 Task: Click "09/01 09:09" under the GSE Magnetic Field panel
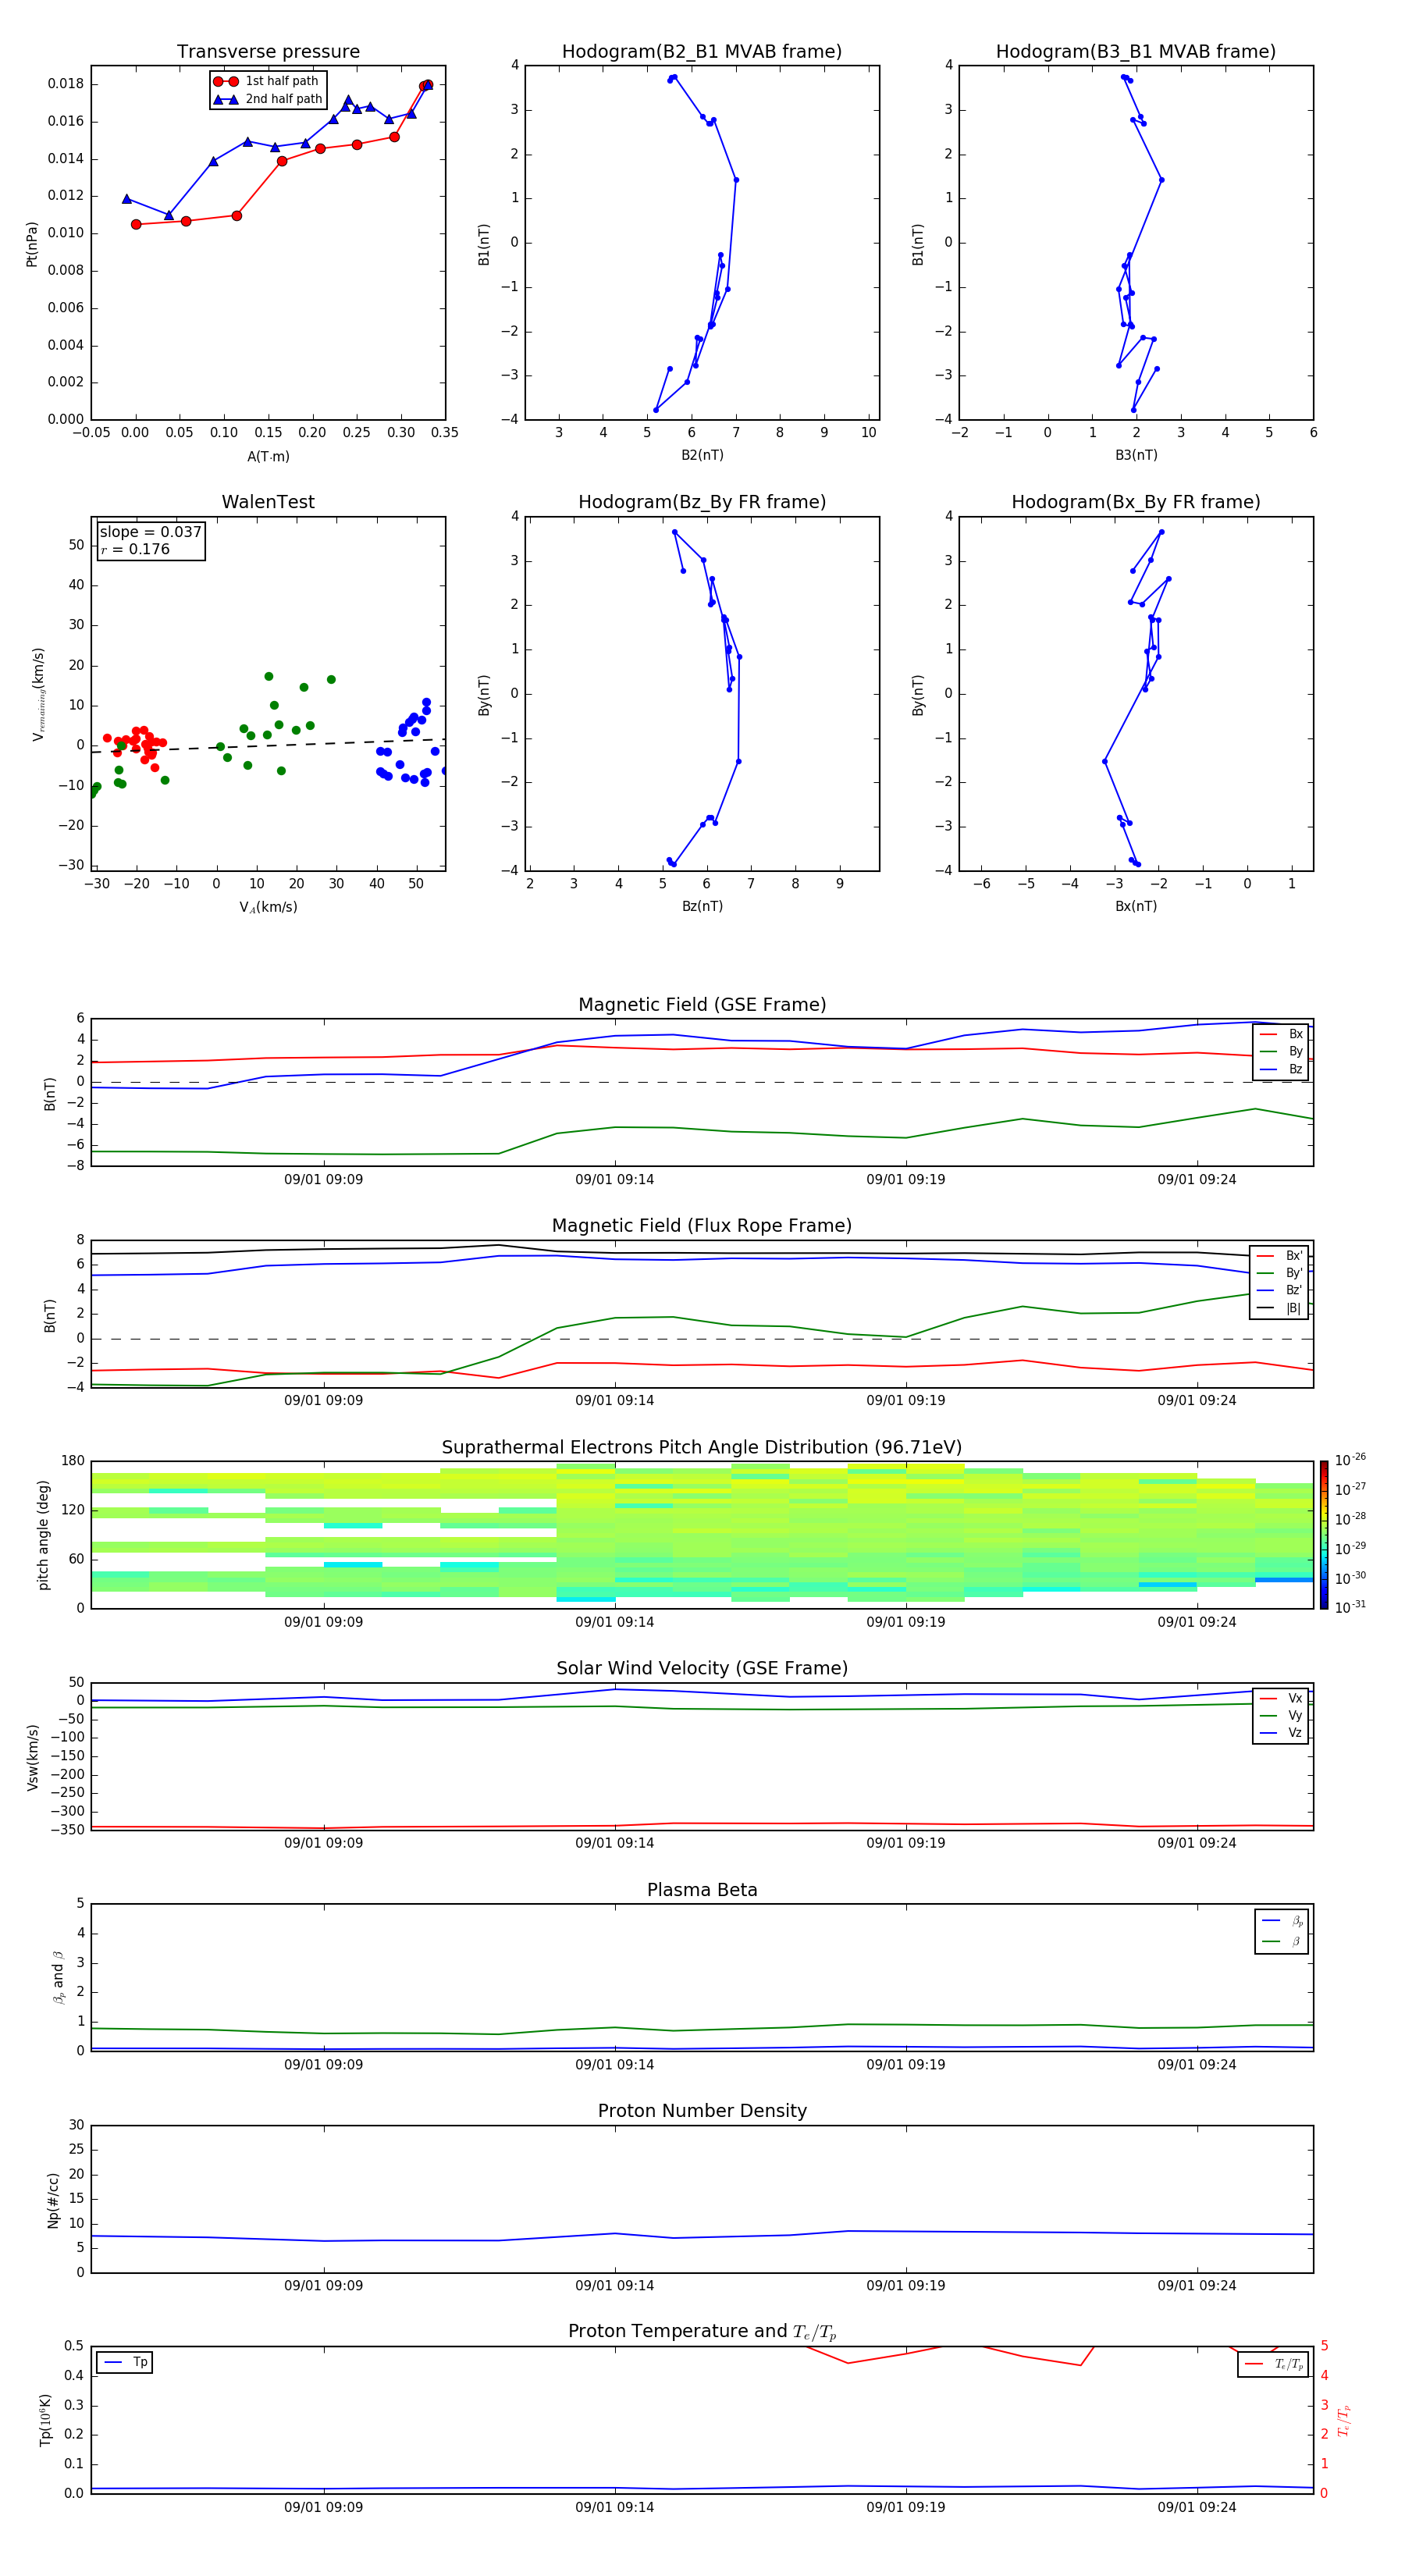323,1180
